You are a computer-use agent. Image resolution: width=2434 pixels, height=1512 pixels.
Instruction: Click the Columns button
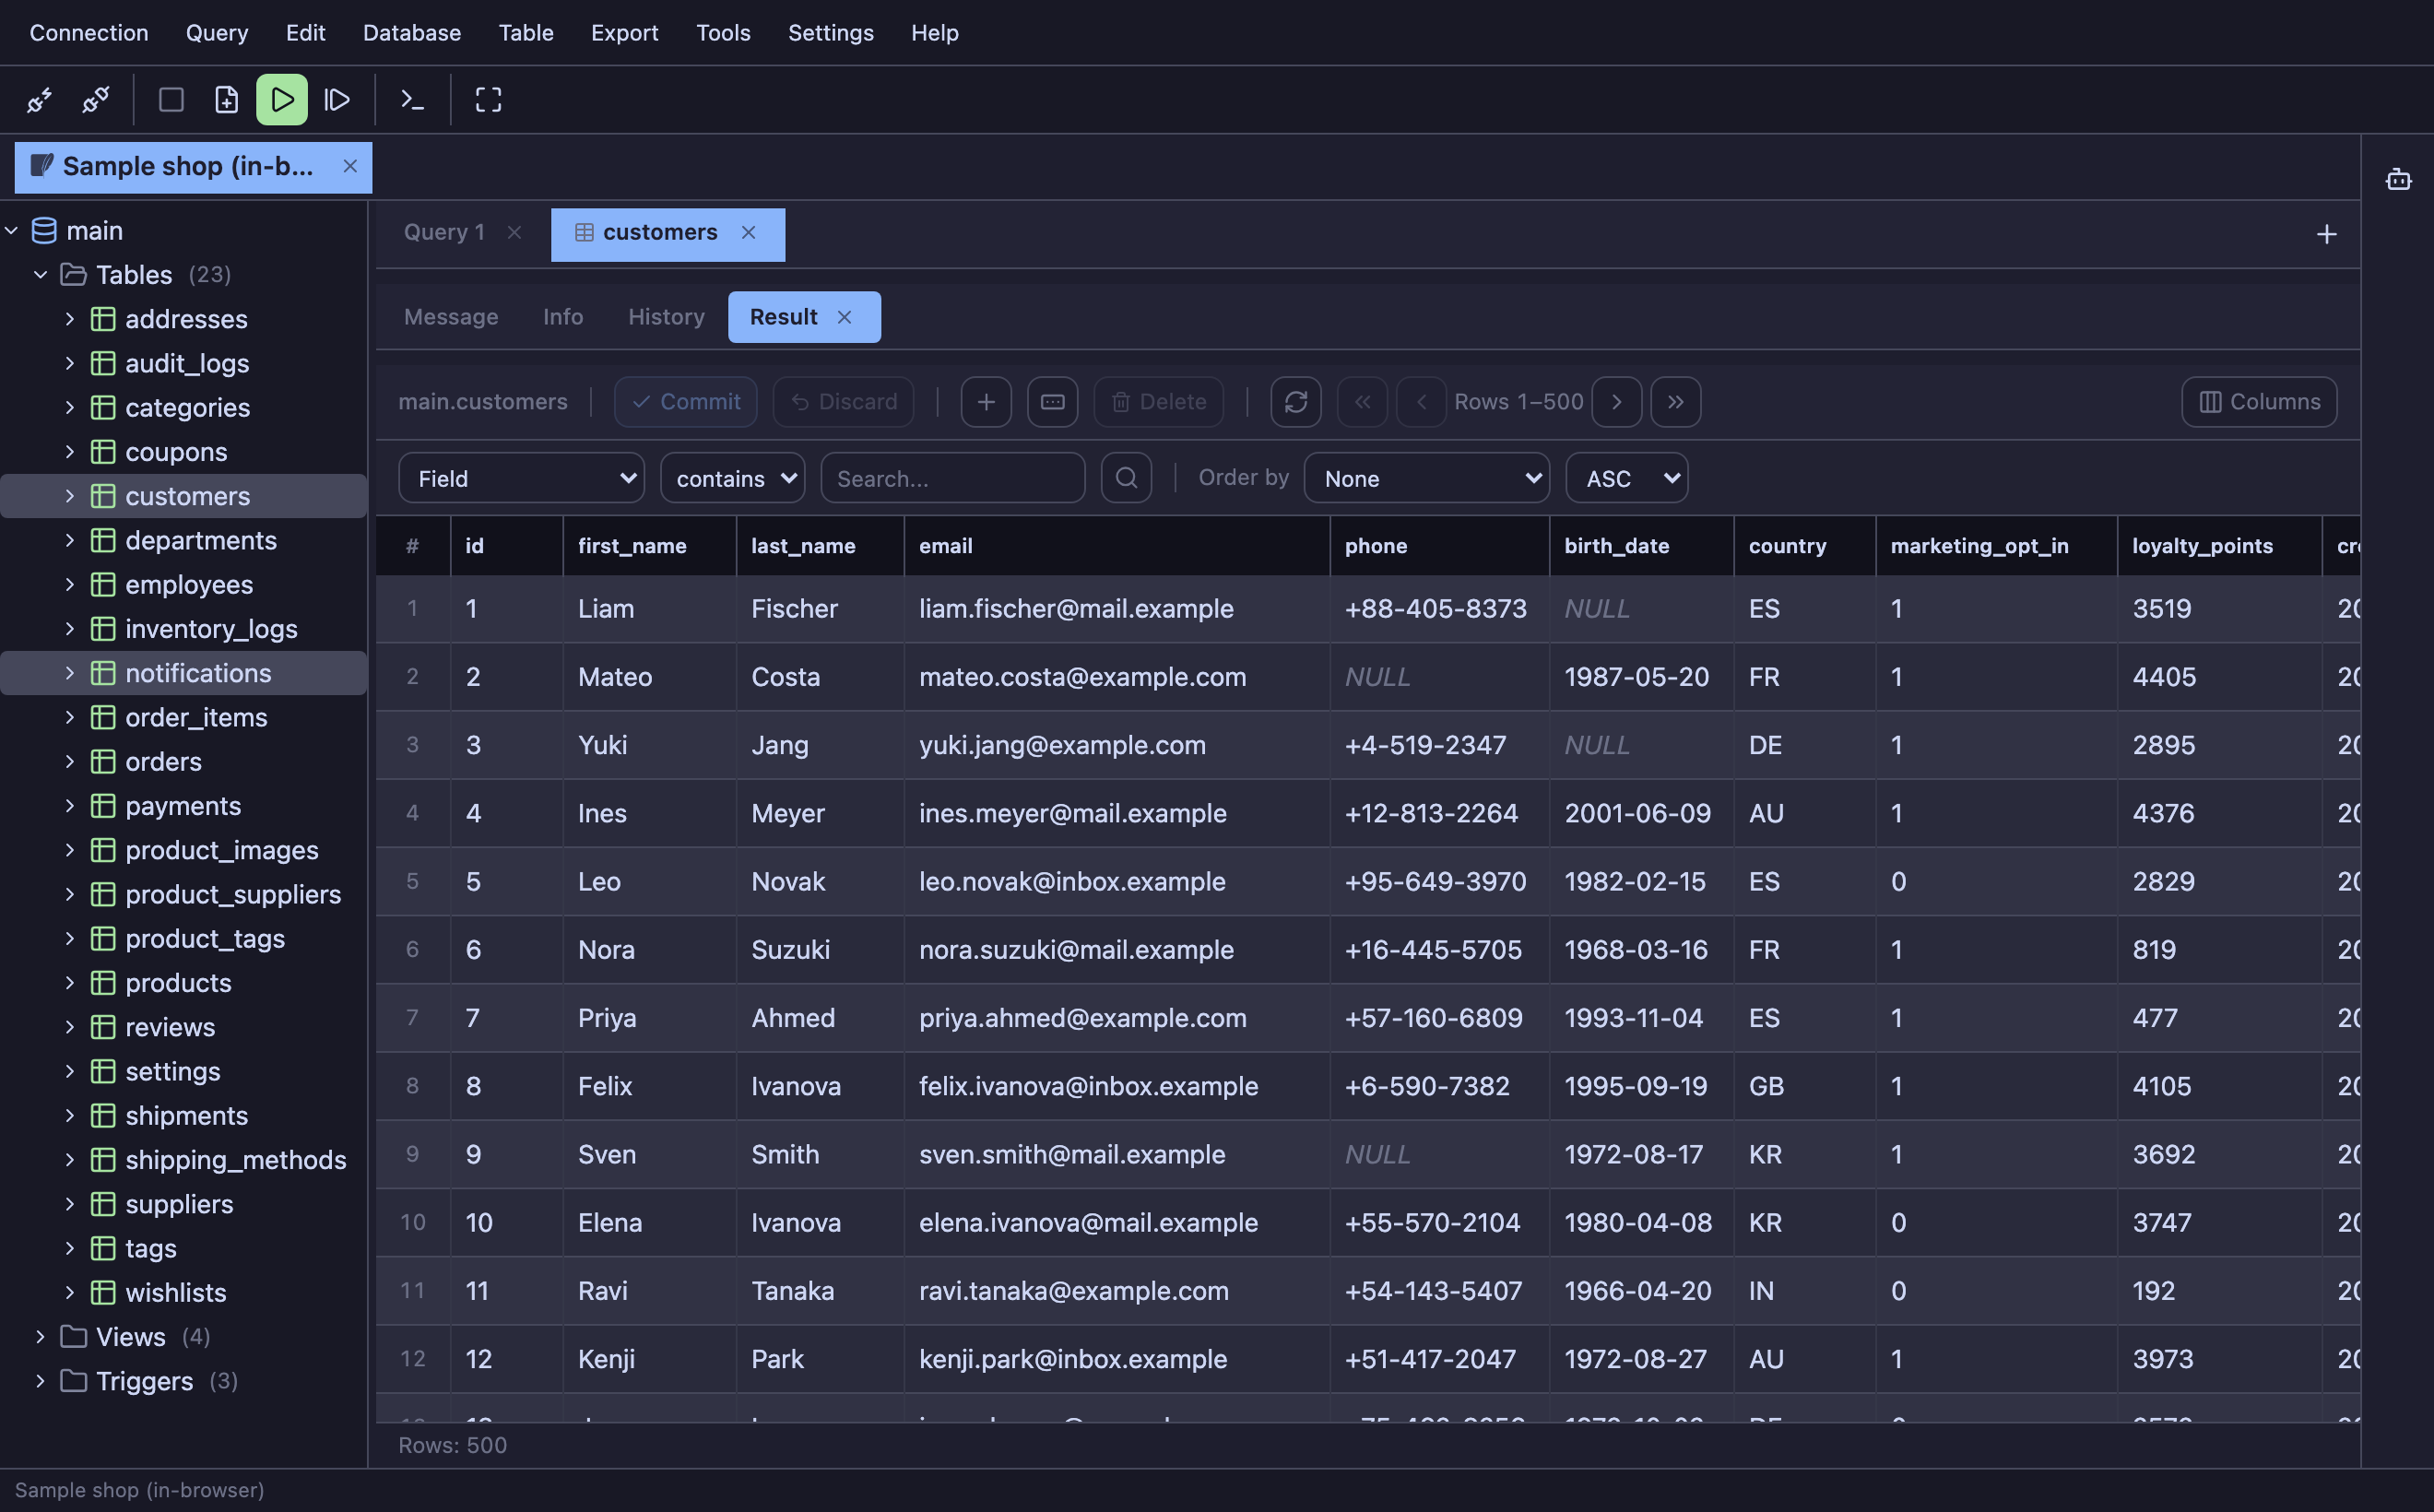point(2259,402)
